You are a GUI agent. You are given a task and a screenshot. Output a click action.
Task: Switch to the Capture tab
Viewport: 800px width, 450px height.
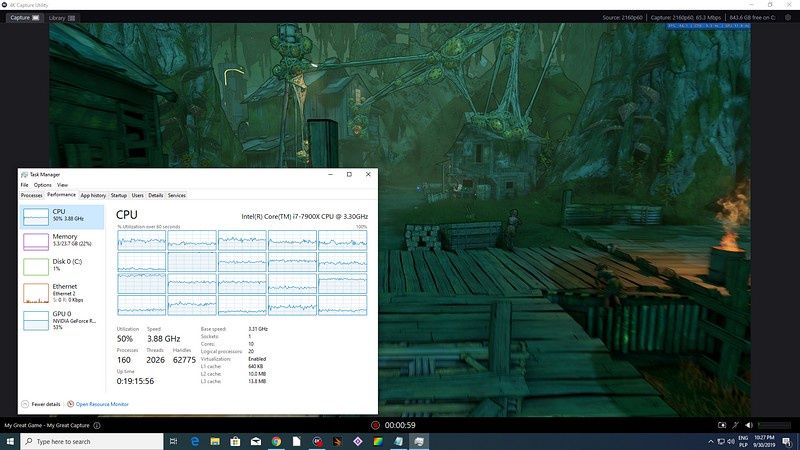(x=24, y=17)
